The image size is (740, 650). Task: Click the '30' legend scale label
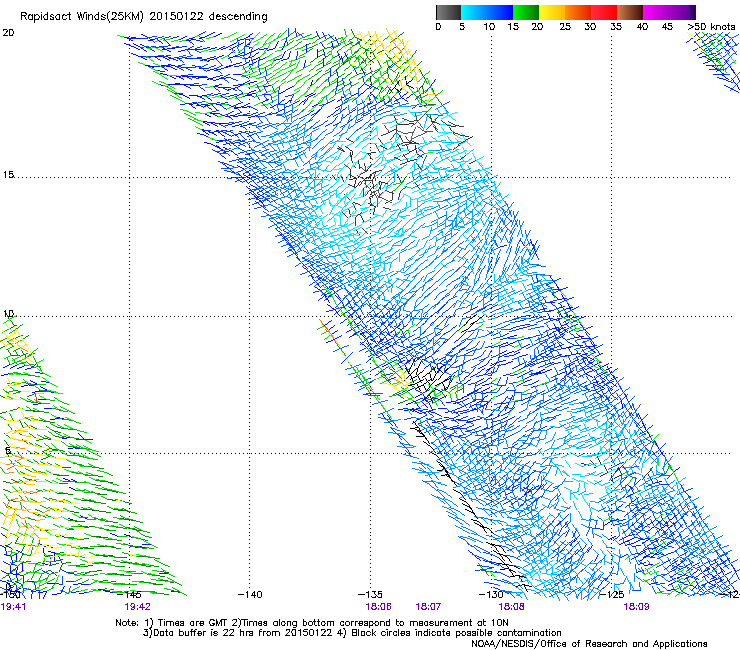tap(590, 27)
